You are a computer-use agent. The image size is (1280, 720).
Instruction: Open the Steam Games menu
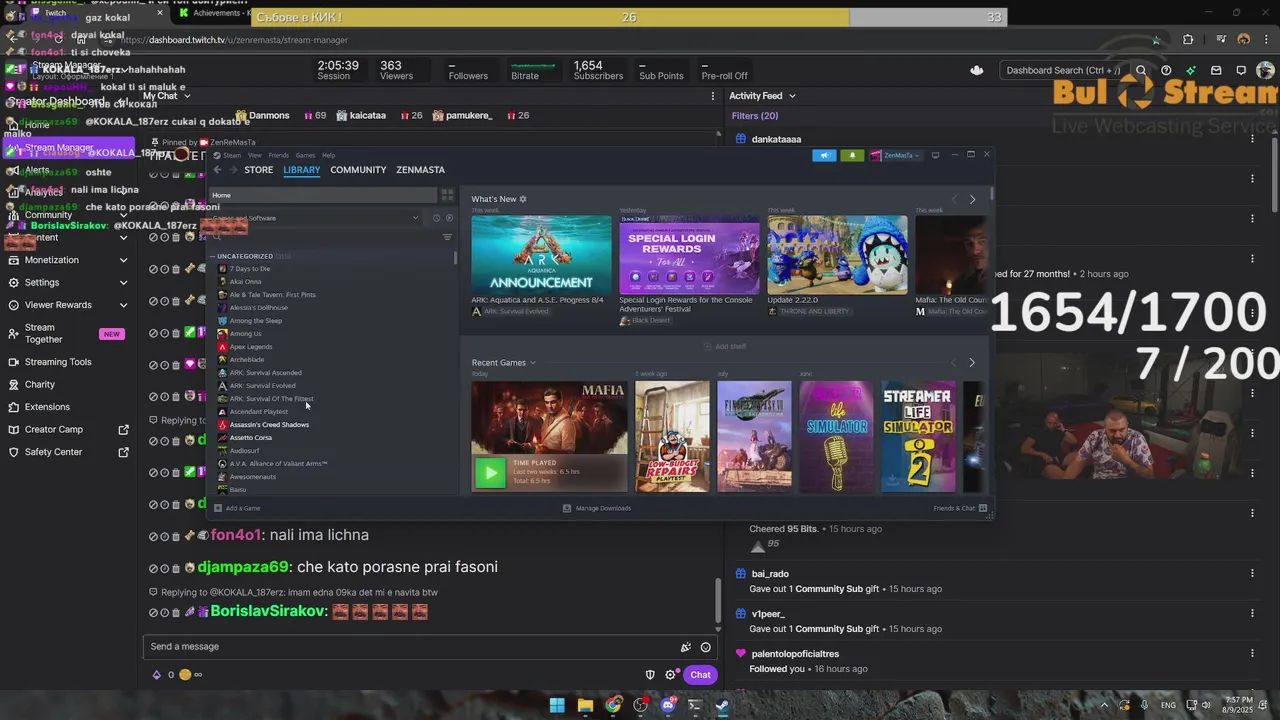(305, 155)
